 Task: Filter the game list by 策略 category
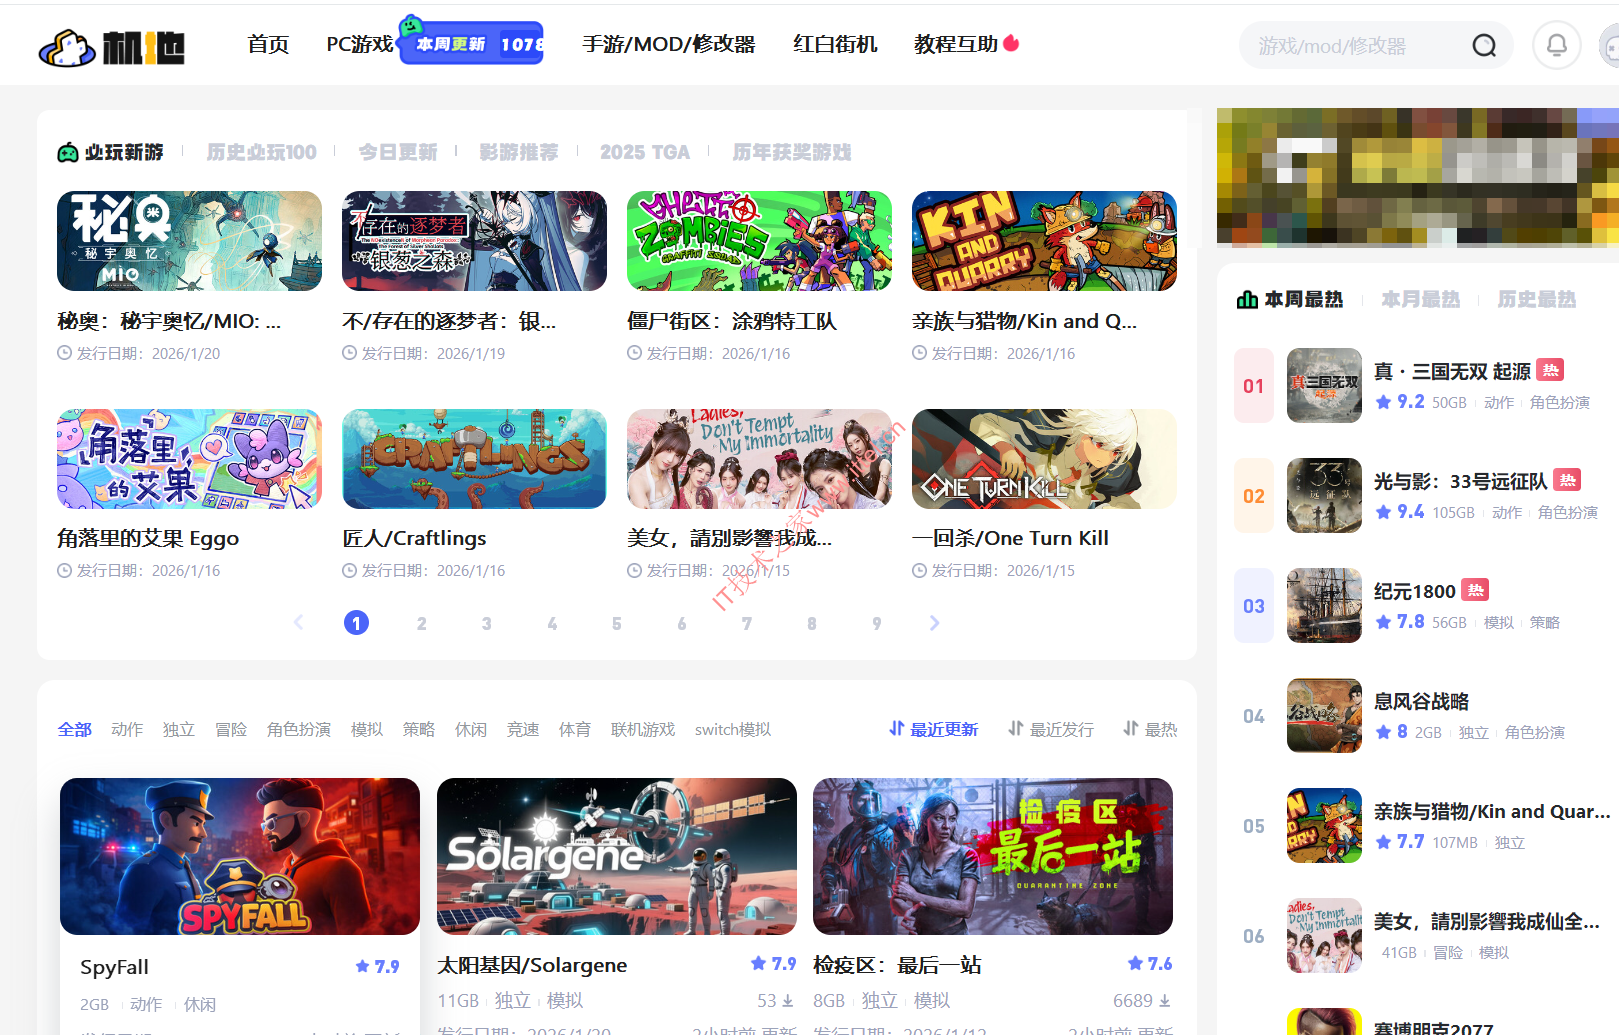[418, 730]
